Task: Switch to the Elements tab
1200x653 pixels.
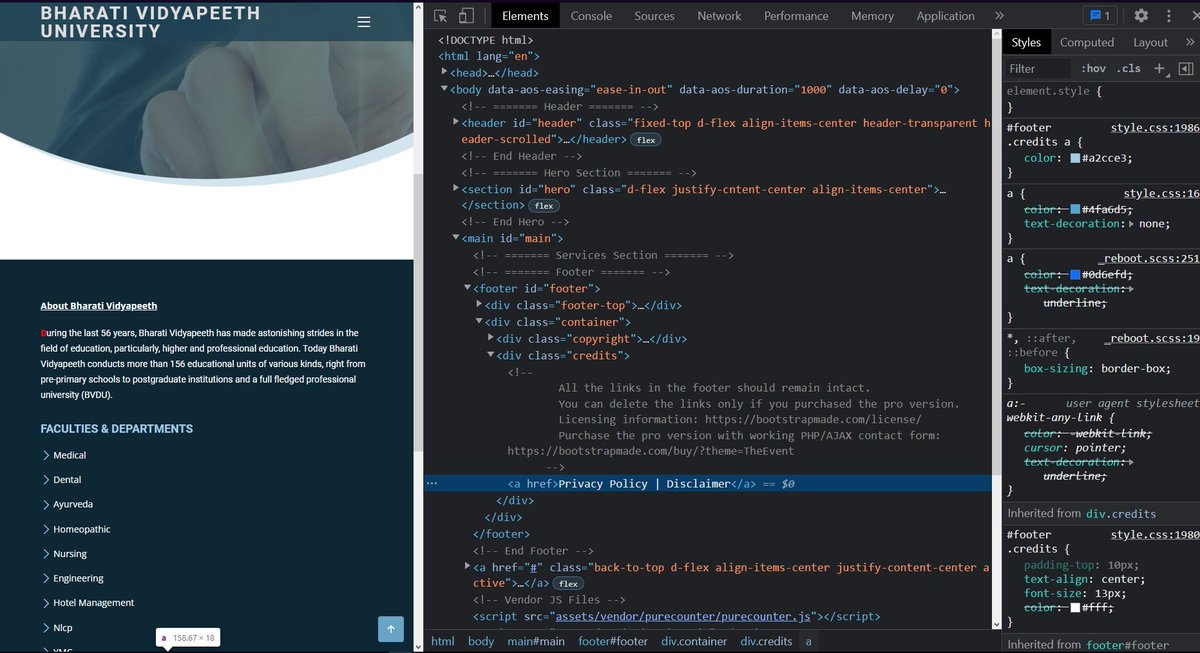Action: tap(525, 16)
